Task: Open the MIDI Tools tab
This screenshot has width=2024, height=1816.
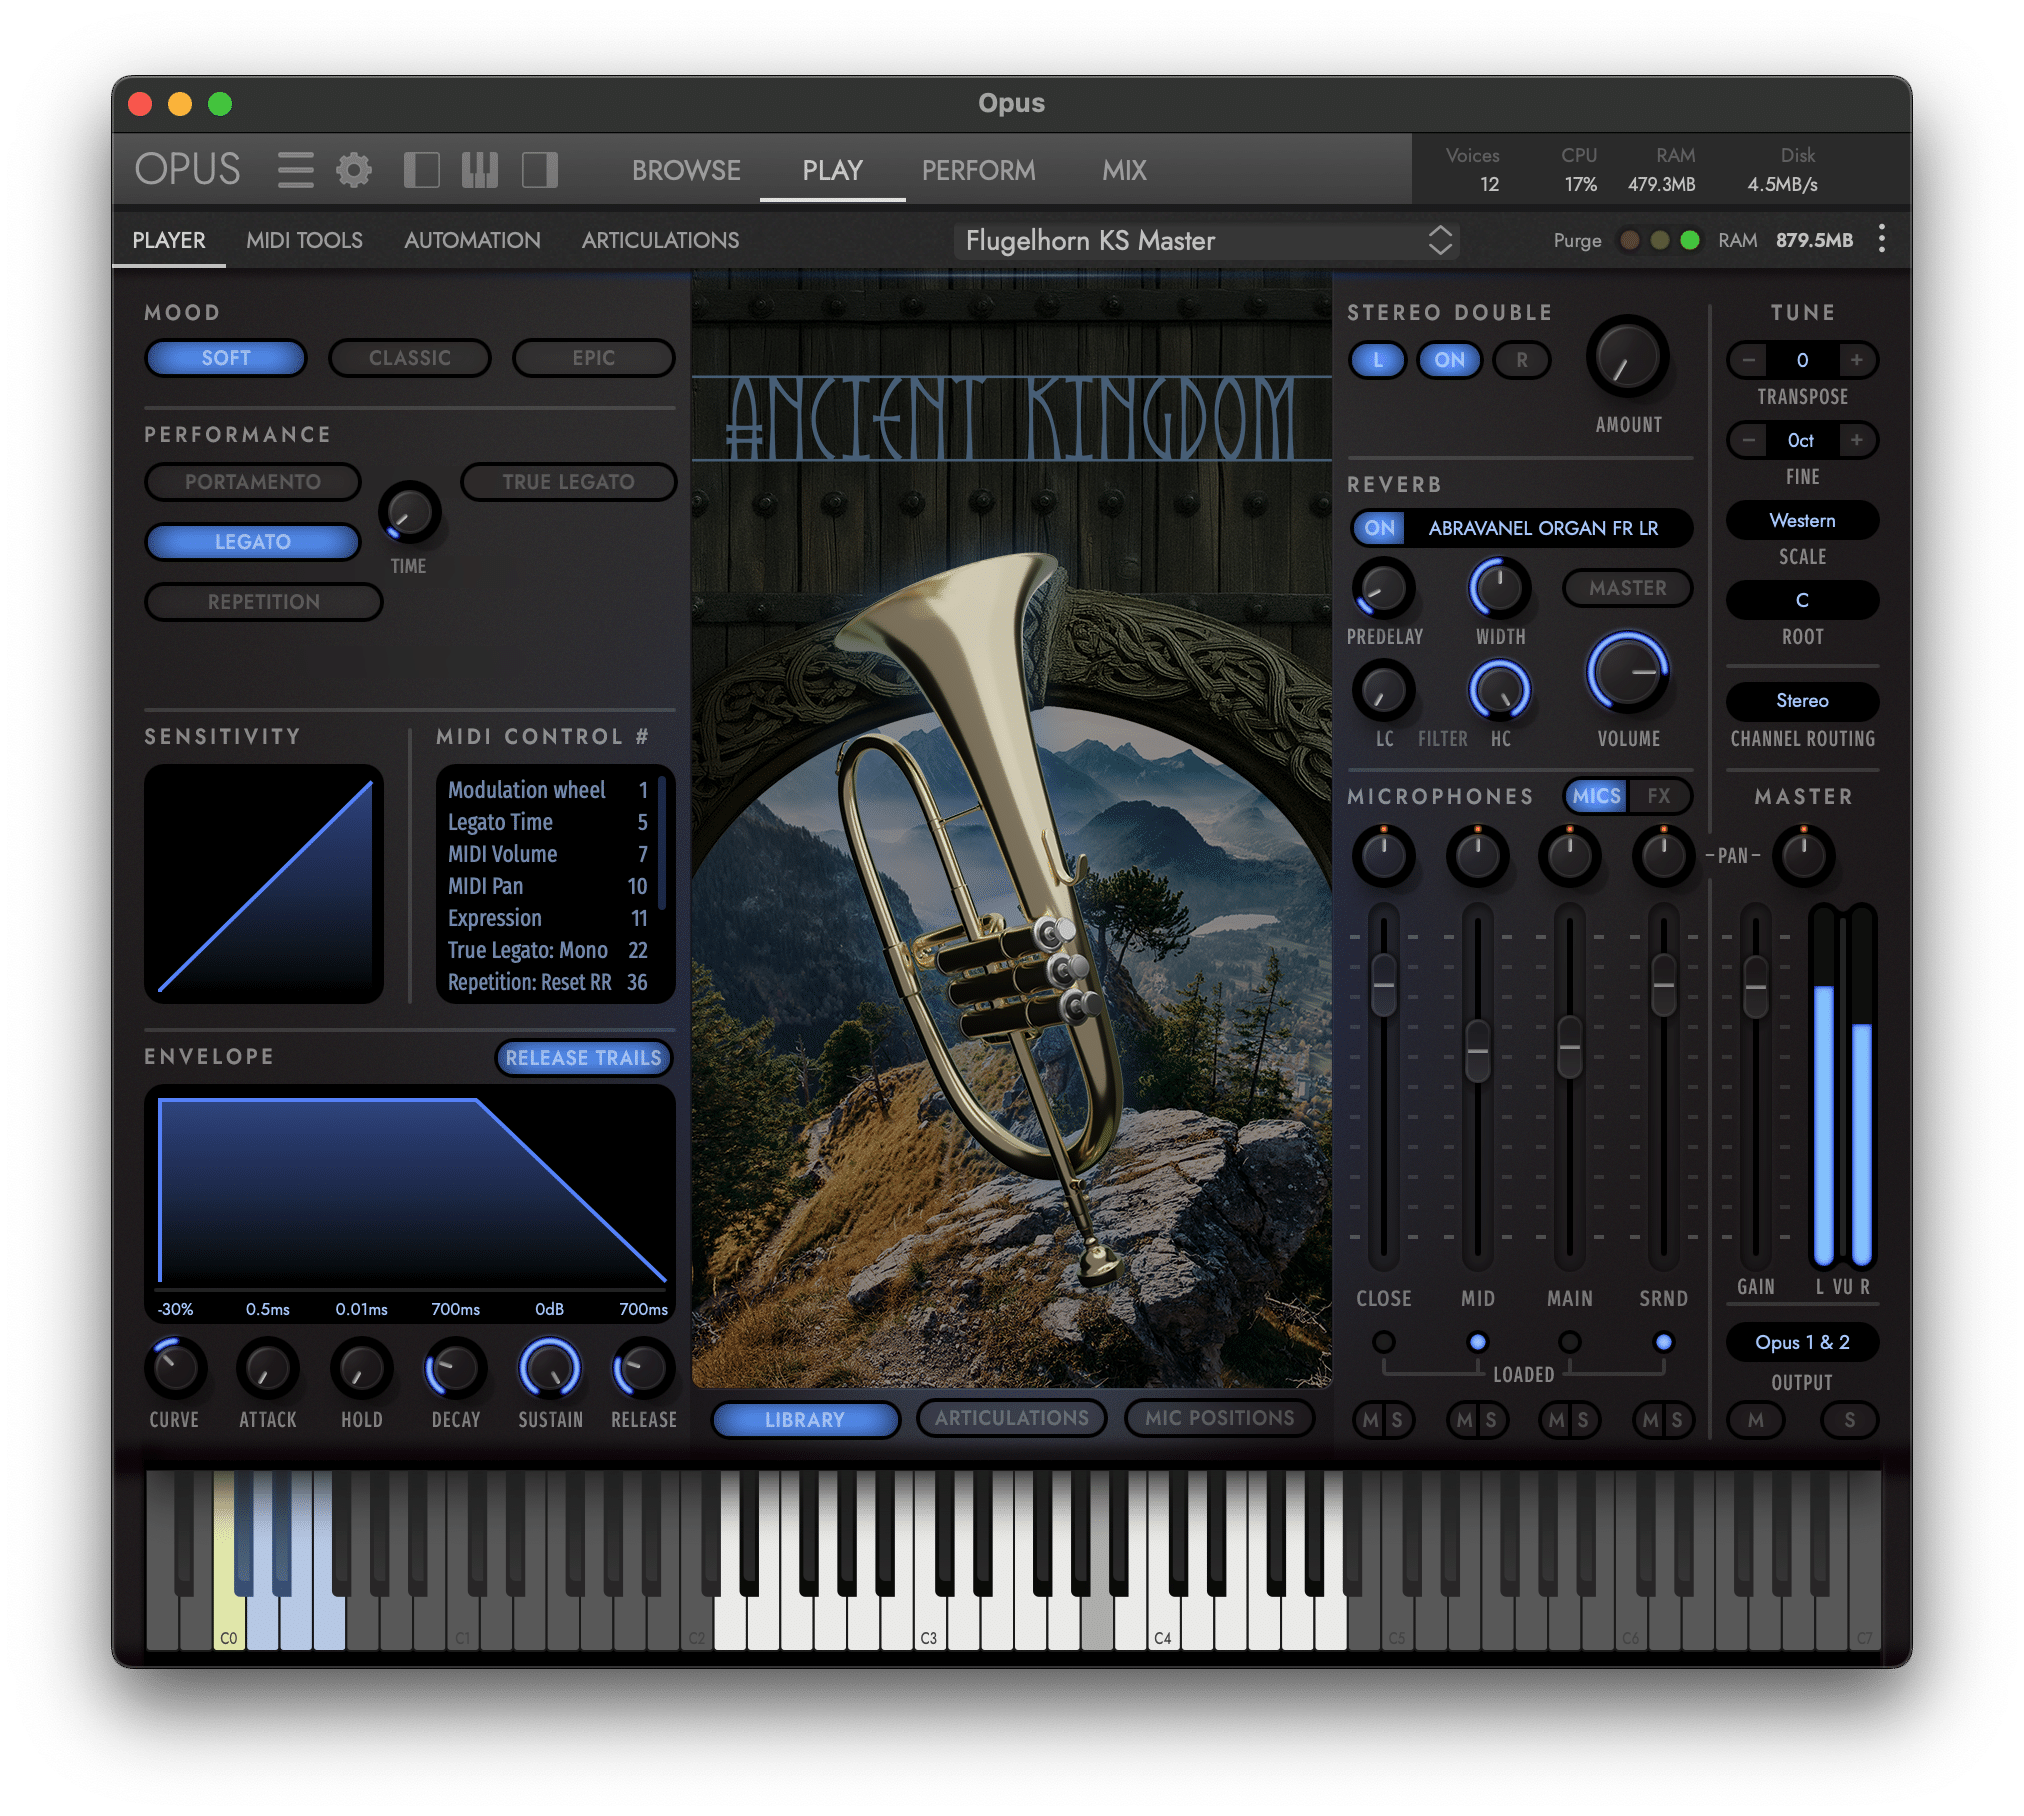Action: (x=304, y=240)
